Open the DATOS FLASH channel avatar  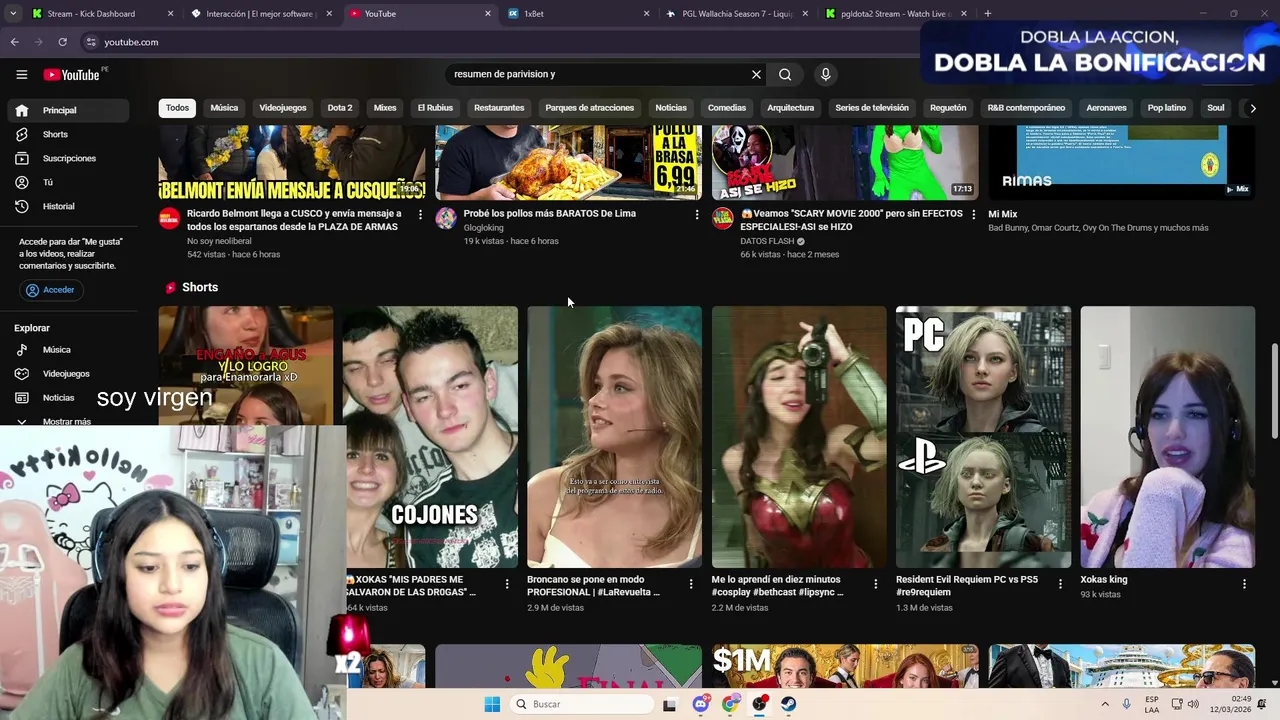pyautogui.click(x=722, y=218)
